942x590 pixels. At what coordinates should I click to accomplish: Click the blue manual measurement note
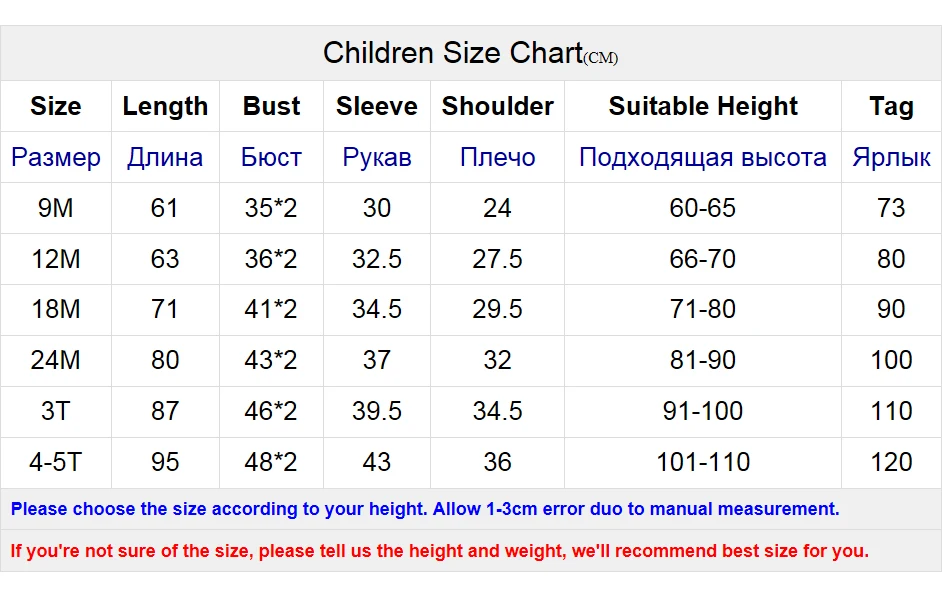pyautogui.click(x=425, y=509)
